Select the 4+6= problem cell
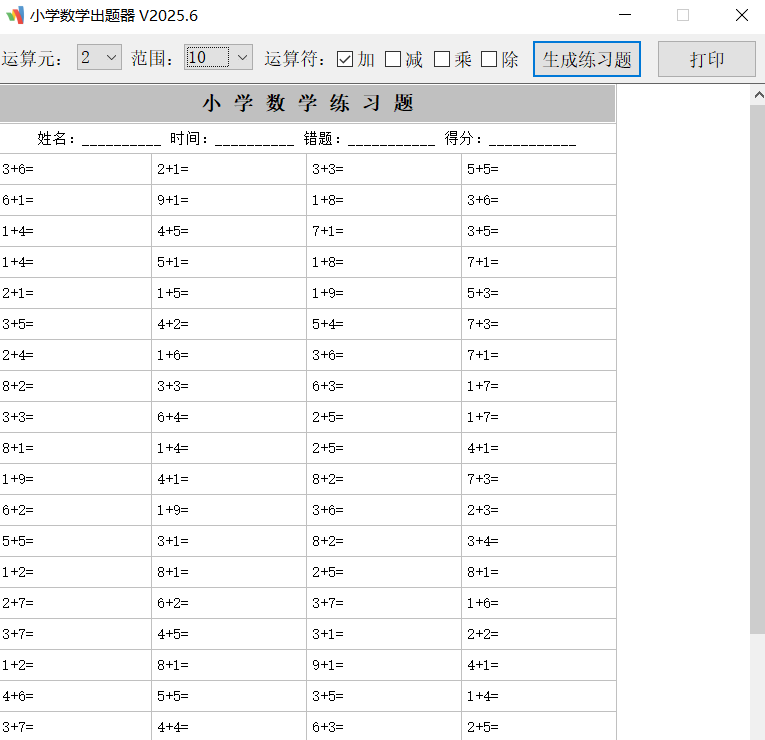 click(x=76, y=696)
